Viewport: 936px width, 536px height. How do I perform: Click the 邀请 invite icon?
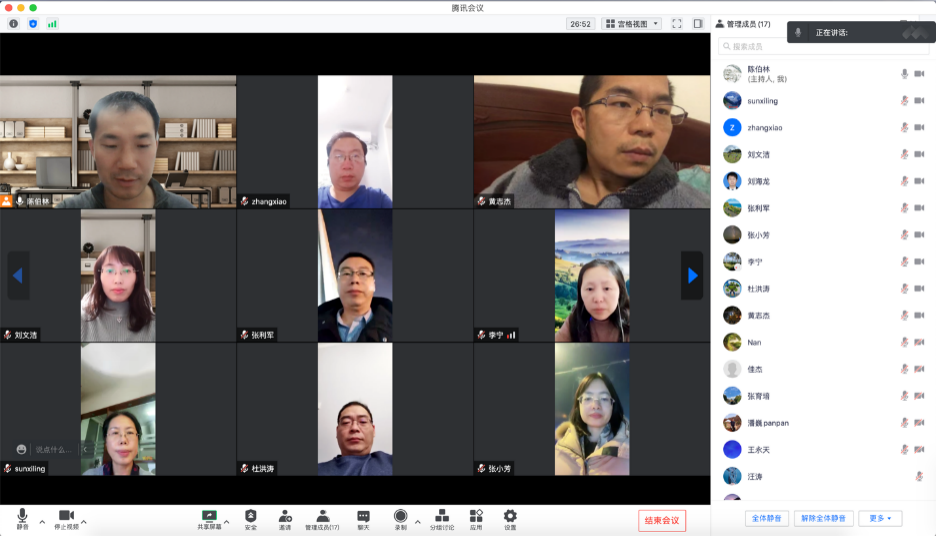pyautogui.click(x=285, y=516)
